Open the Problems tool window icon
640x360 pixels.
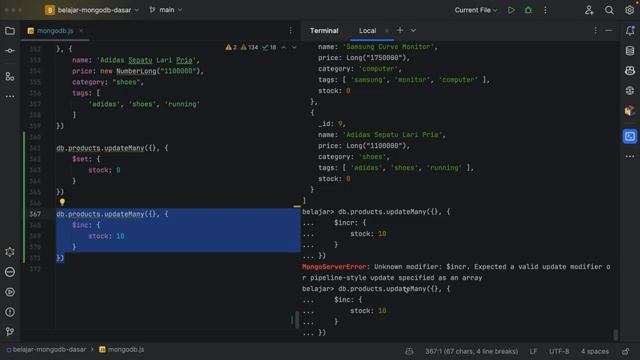point(10,312)
